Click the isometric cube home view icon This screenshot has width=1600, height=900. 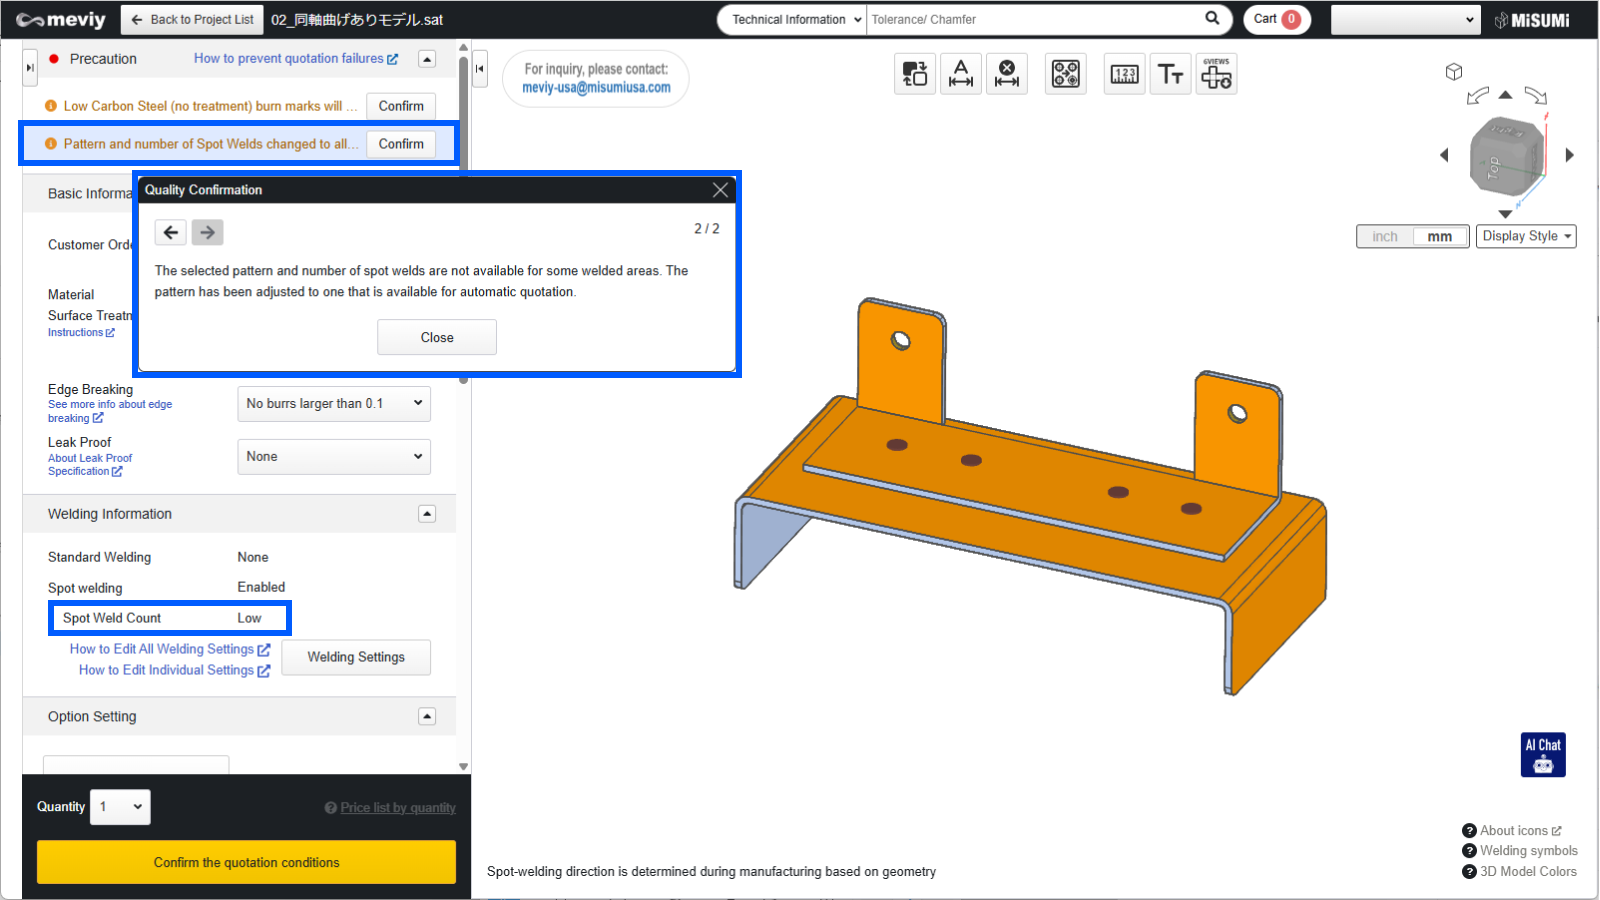[1454, 71]
